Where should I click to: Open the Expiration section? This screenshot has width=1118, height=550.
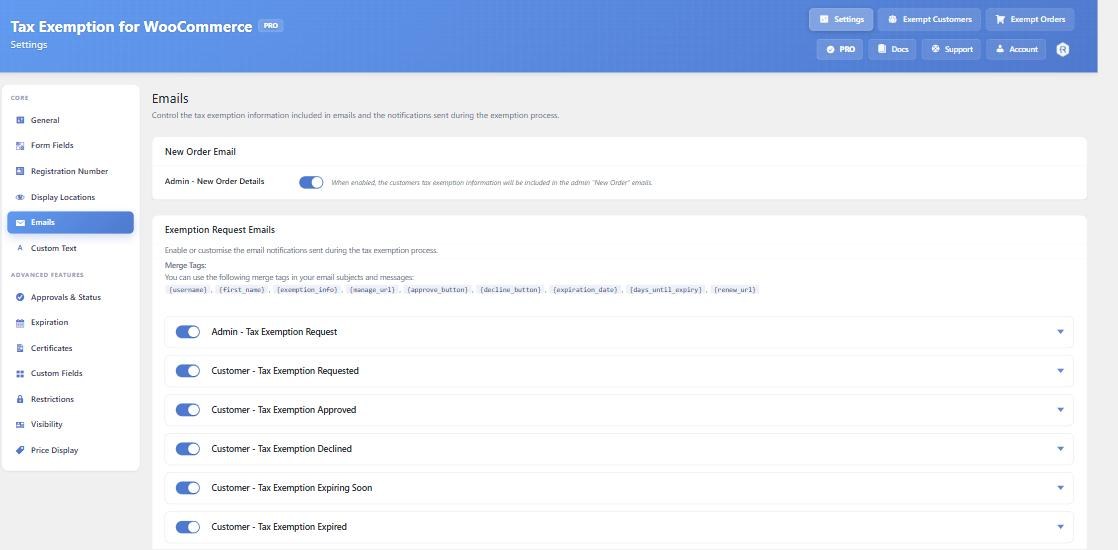[x=71, y=322]
